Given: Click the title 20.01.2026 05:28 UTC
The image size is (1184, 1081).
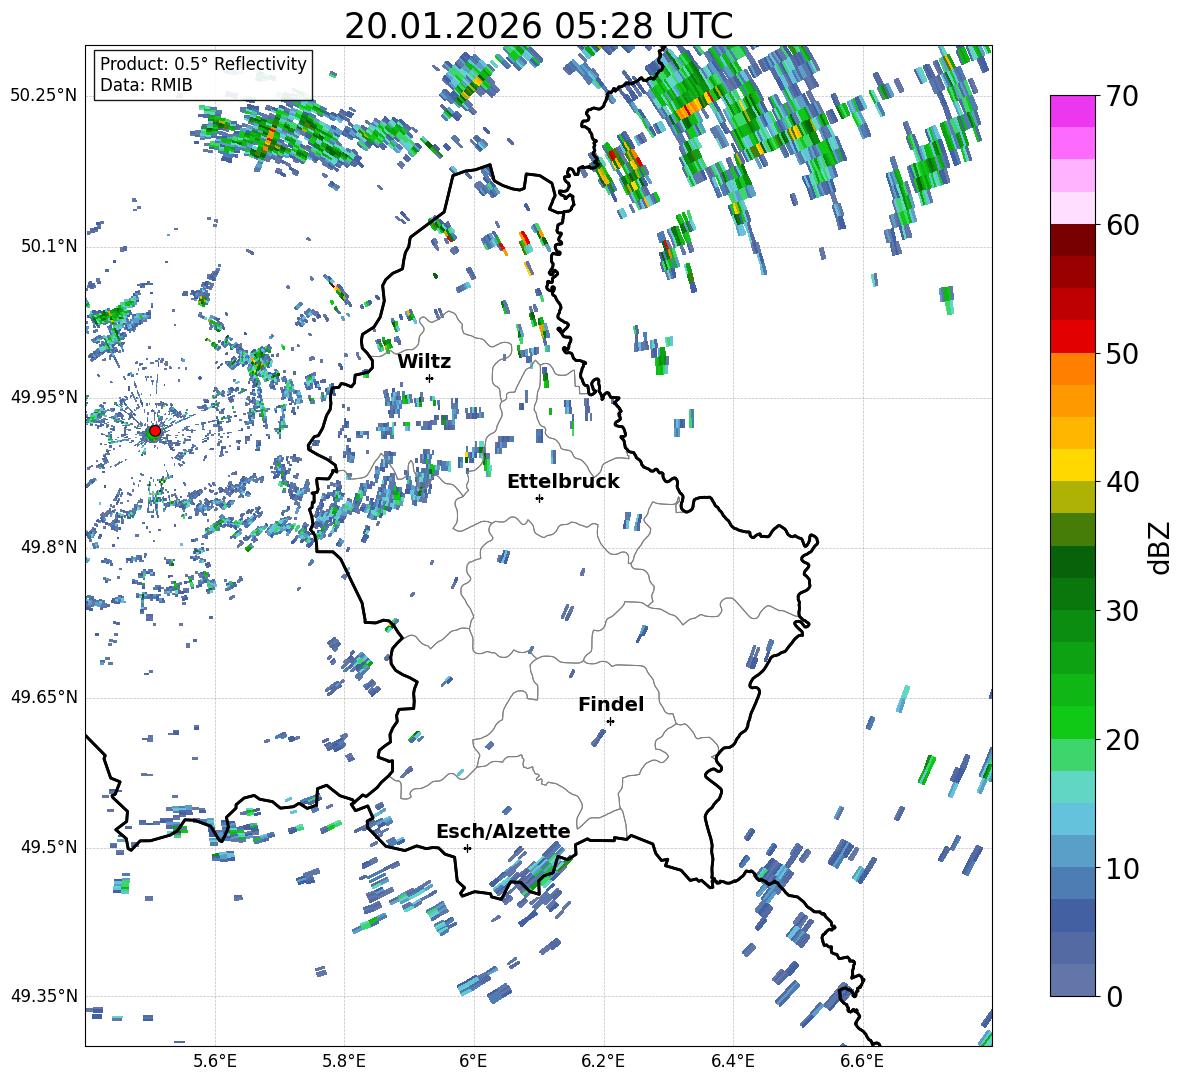Looking at the screenshot, I should point(539,26).
